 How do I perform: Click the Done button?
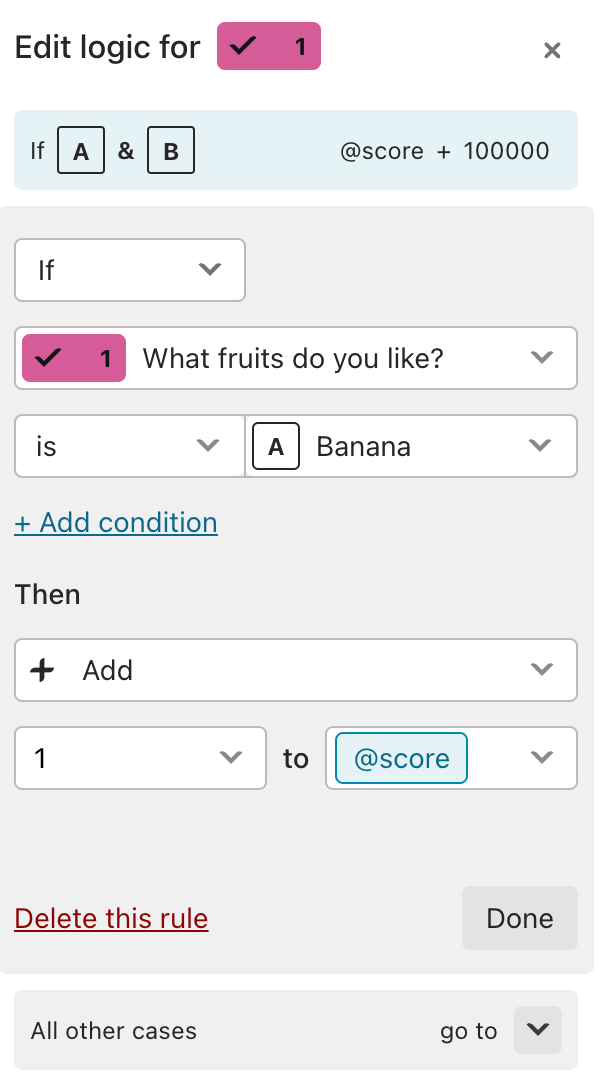click(520, 918)
